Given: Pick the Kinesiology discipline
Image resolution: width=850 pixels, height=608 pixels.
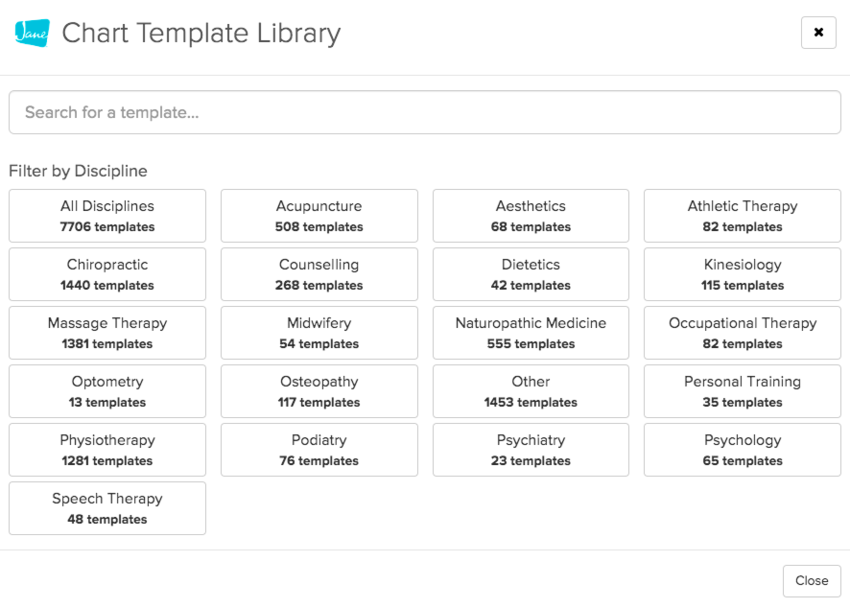Looking at the screenshot, I should click(742, 274).
